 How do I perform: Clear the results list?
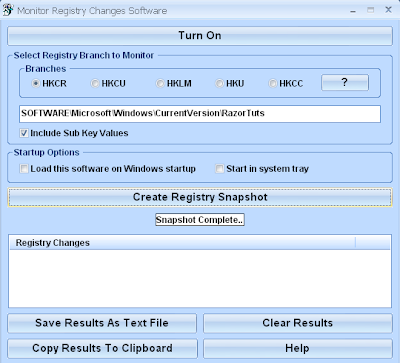click(298, 323)
